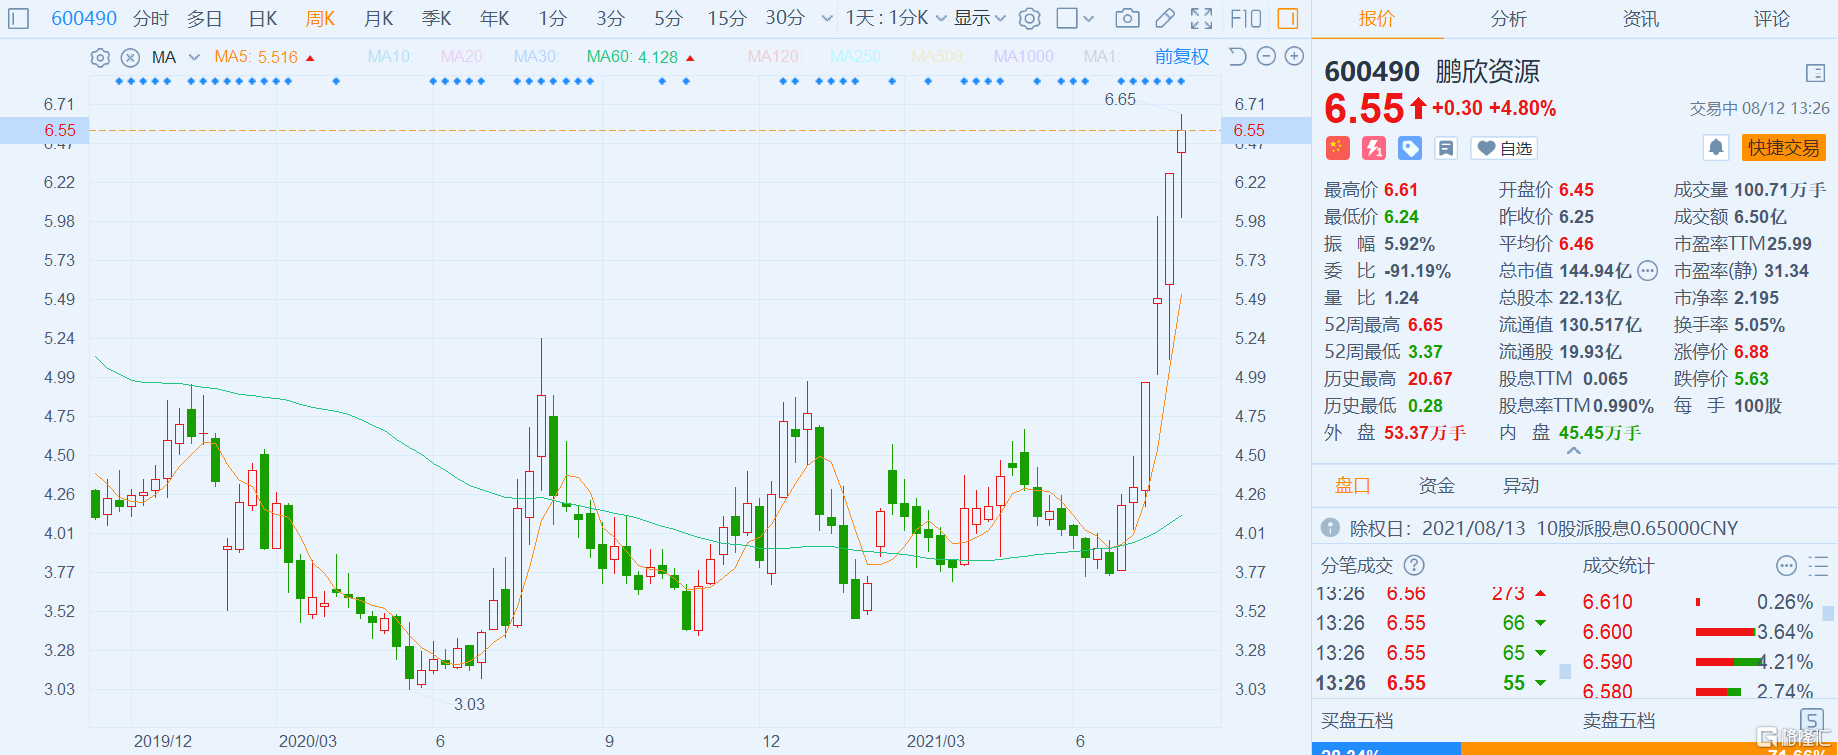Screen dimensions: 1838x755
Task: Open chart settings gear in top toolbar
Action: 1030,18
